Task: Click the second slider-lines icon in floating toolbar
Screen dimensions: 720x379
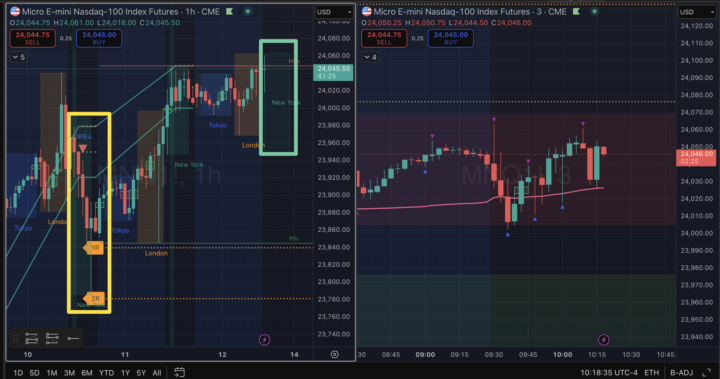Action: pyautogui.click(x=52, y=339)
